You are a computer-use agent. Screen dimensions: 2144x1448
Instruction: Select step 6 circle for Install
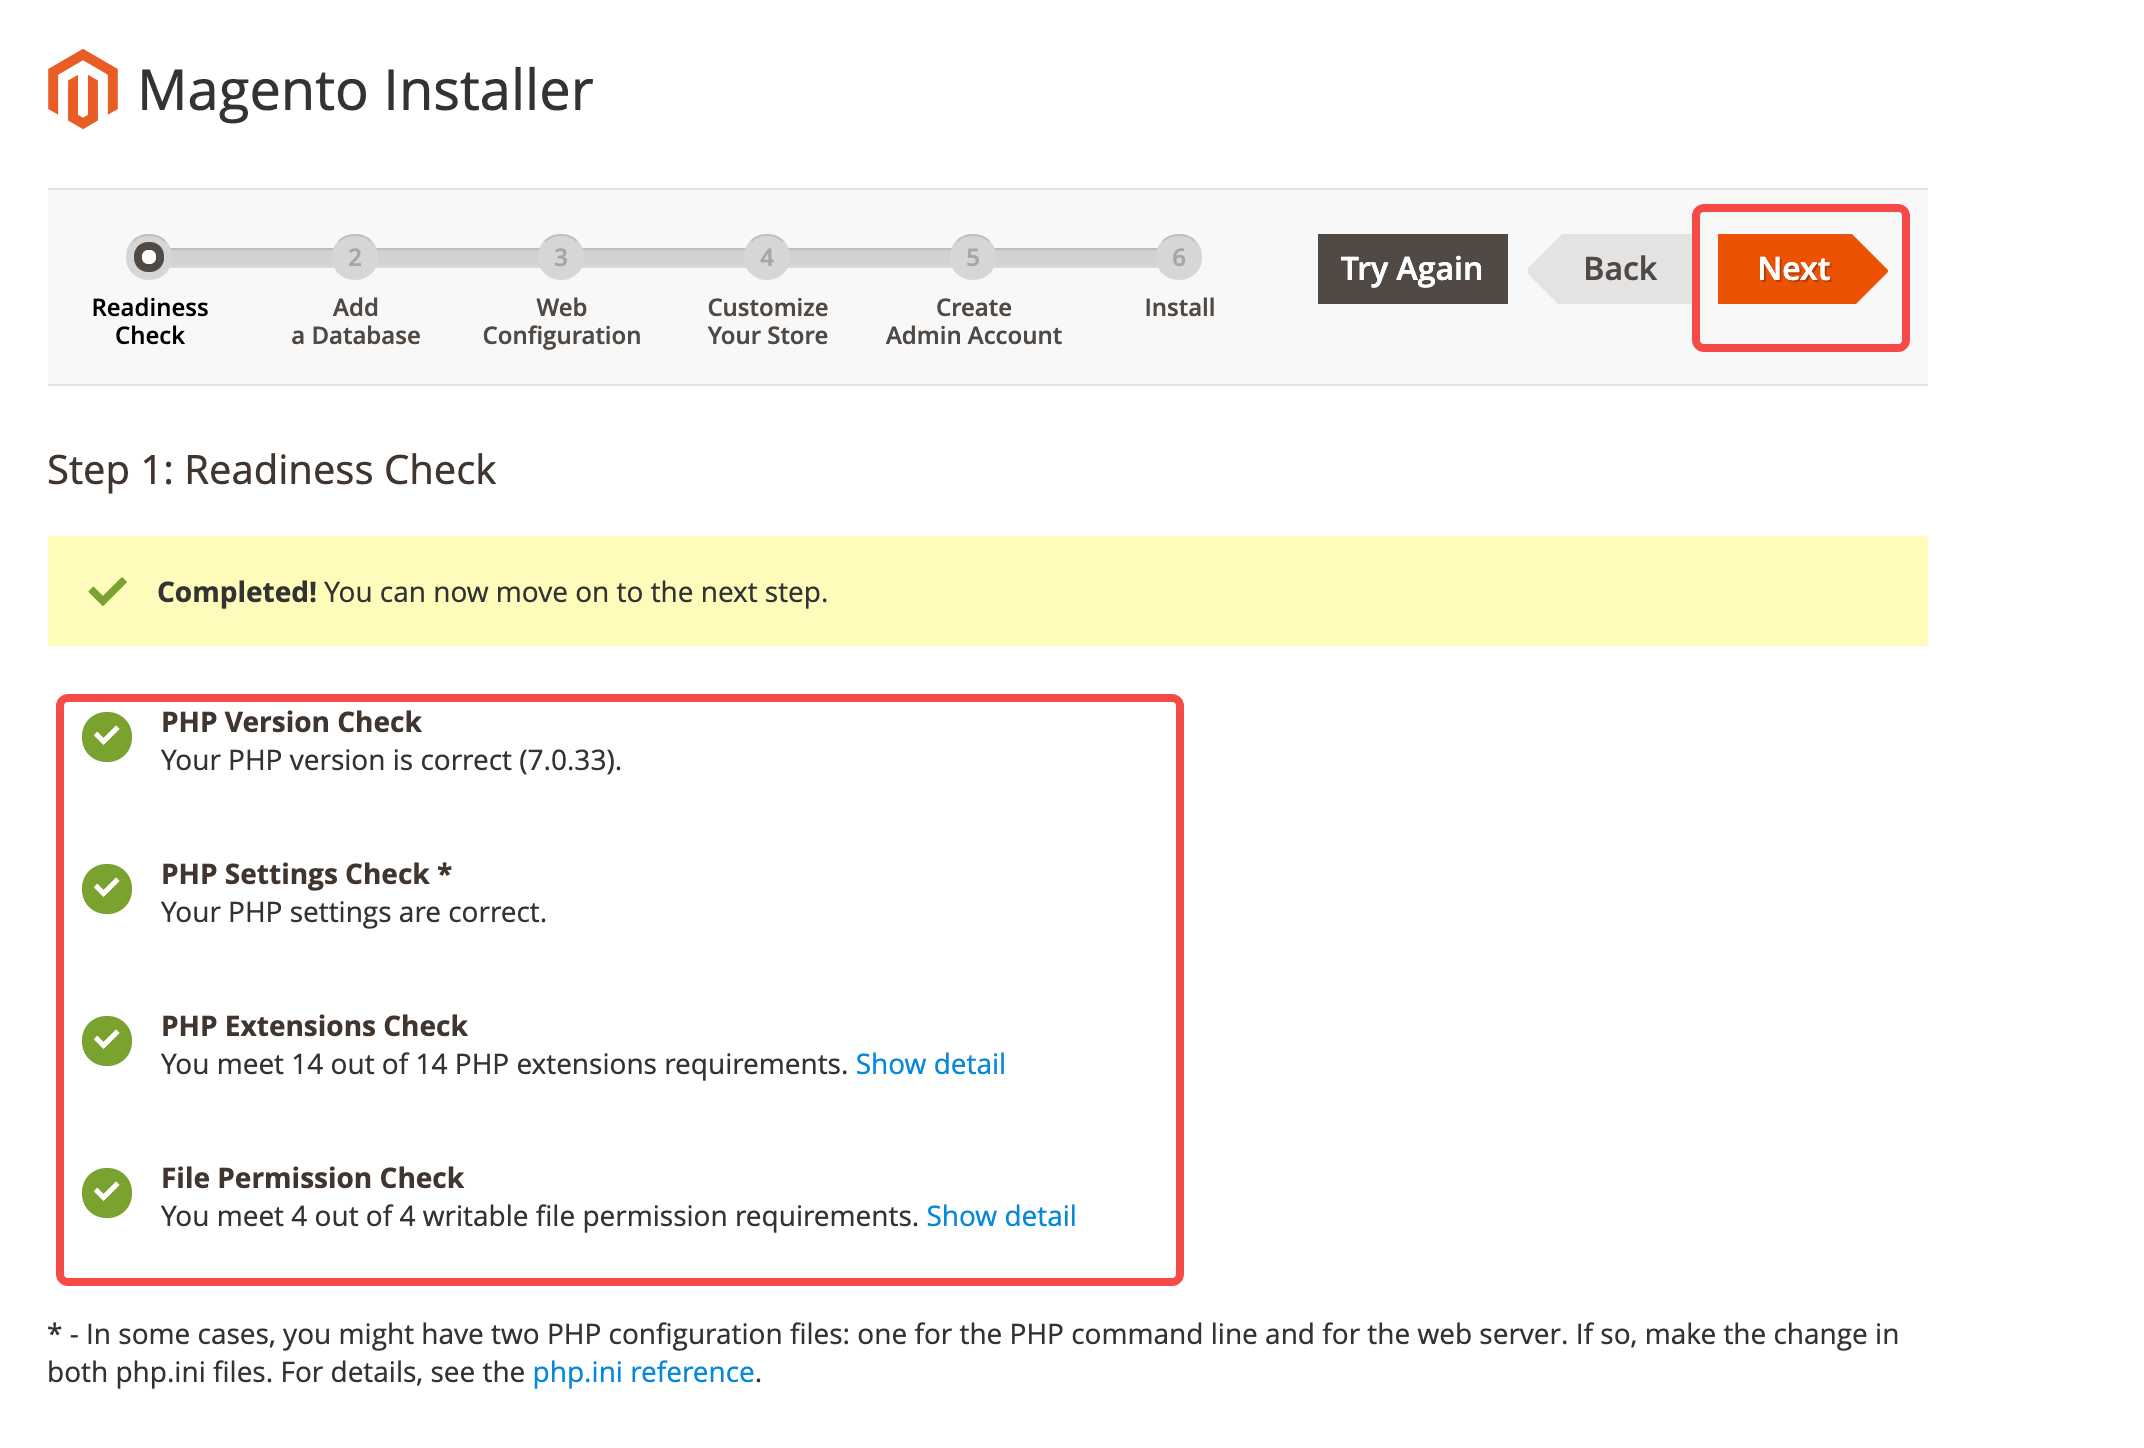1179,257
